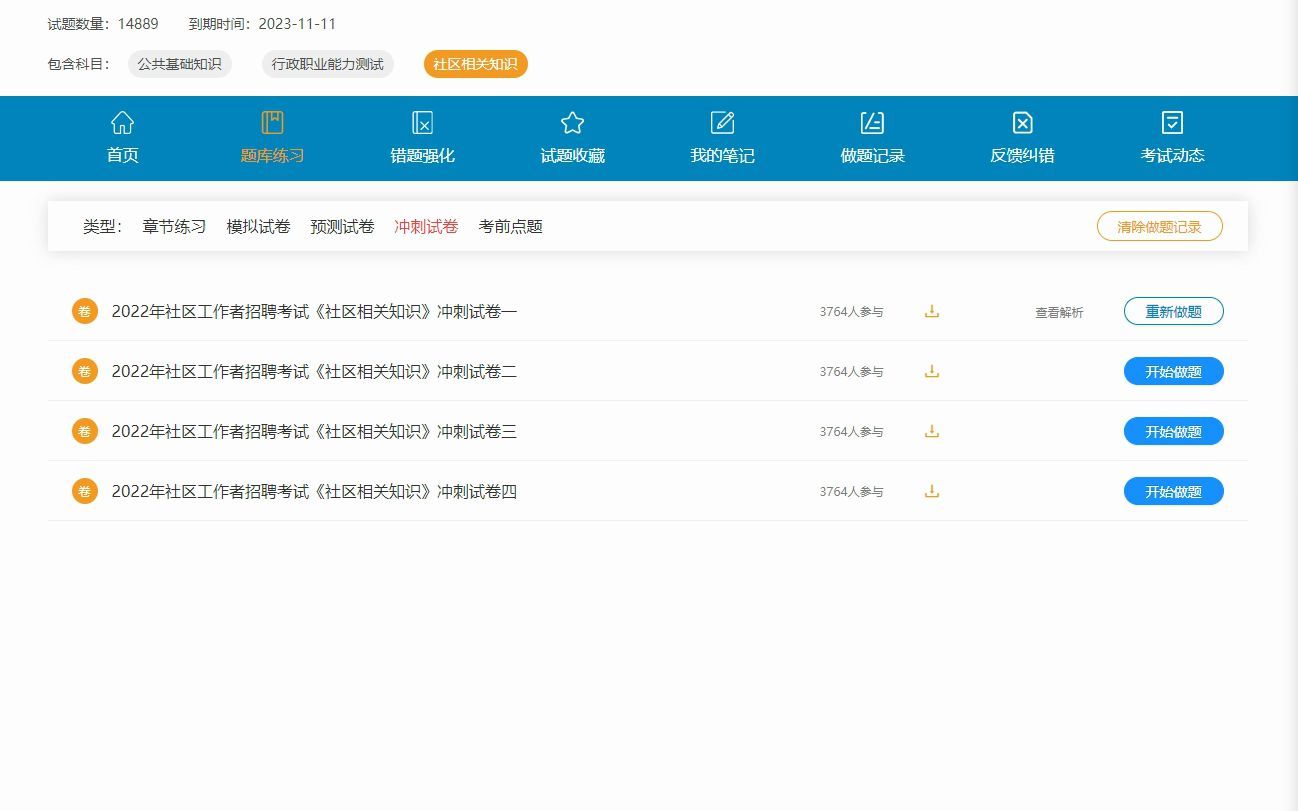This screenshot has height=811, width=1298.
Task: Open 查看解析 for 冲刺试卷一
Action: pyautogui.click(x=1059, y=312)
